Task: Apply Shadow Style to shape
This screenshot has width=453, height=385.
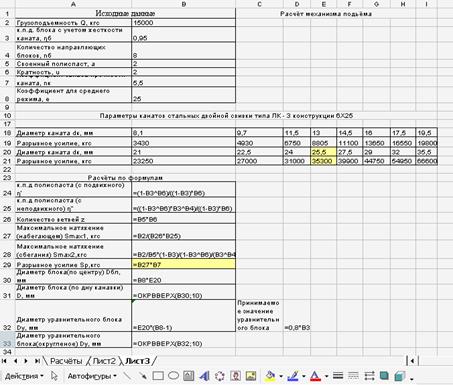Action: [x=384, y=376]
